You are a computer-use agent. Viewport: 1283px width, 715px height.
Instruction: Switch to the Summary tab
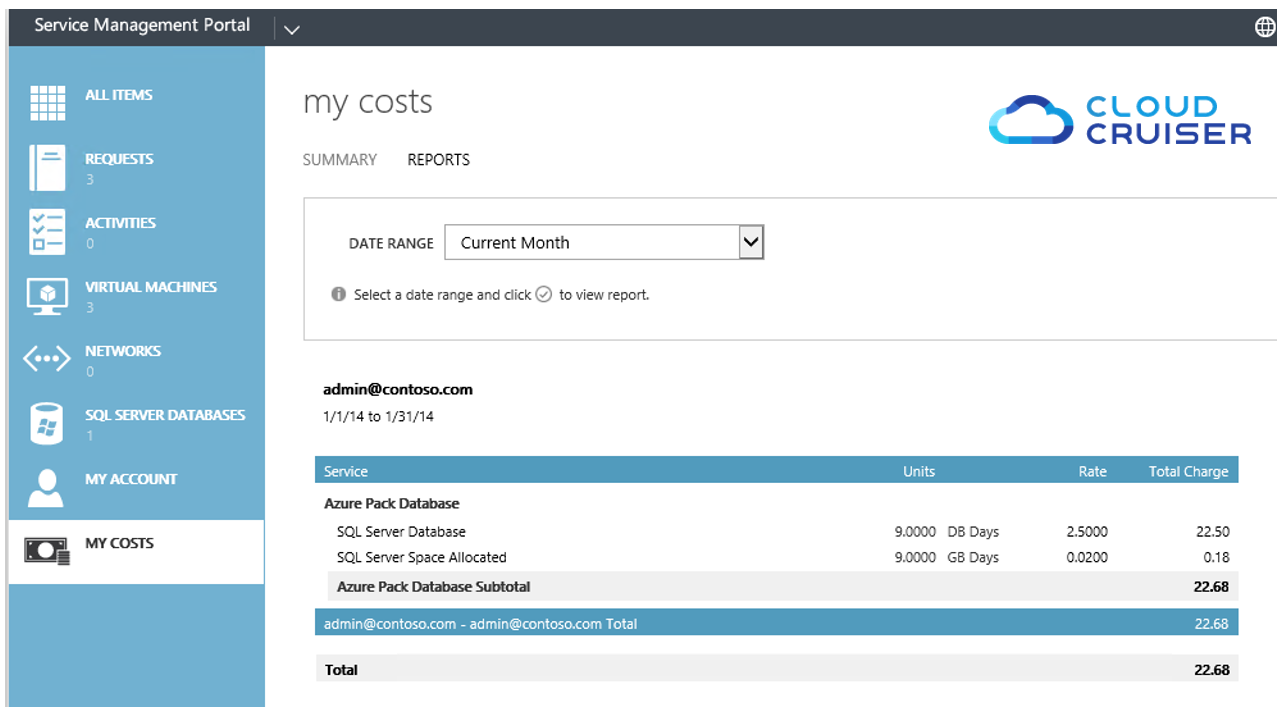[x=340, y=160]
